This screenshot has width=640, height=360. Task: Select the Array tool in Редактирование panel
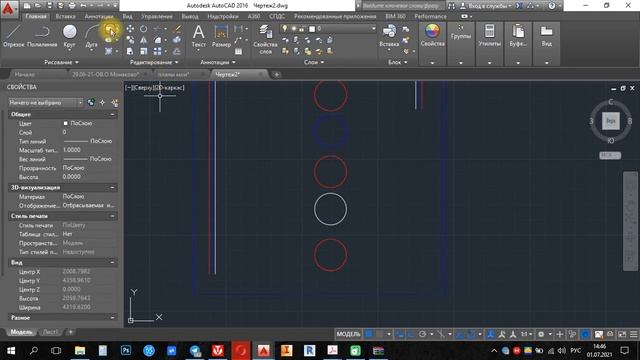pyautogui.click(x=158, y=51)
